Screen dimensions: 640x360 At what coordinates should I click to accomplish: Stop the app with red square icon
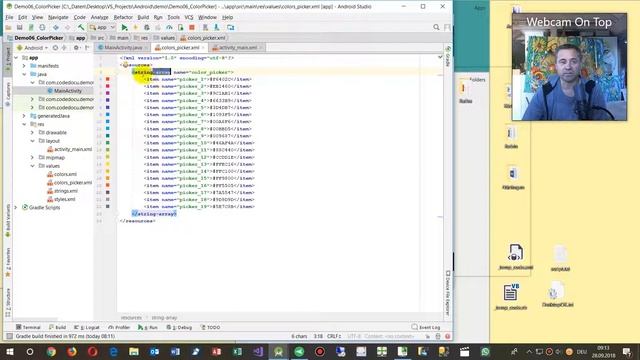pos(192,27)
